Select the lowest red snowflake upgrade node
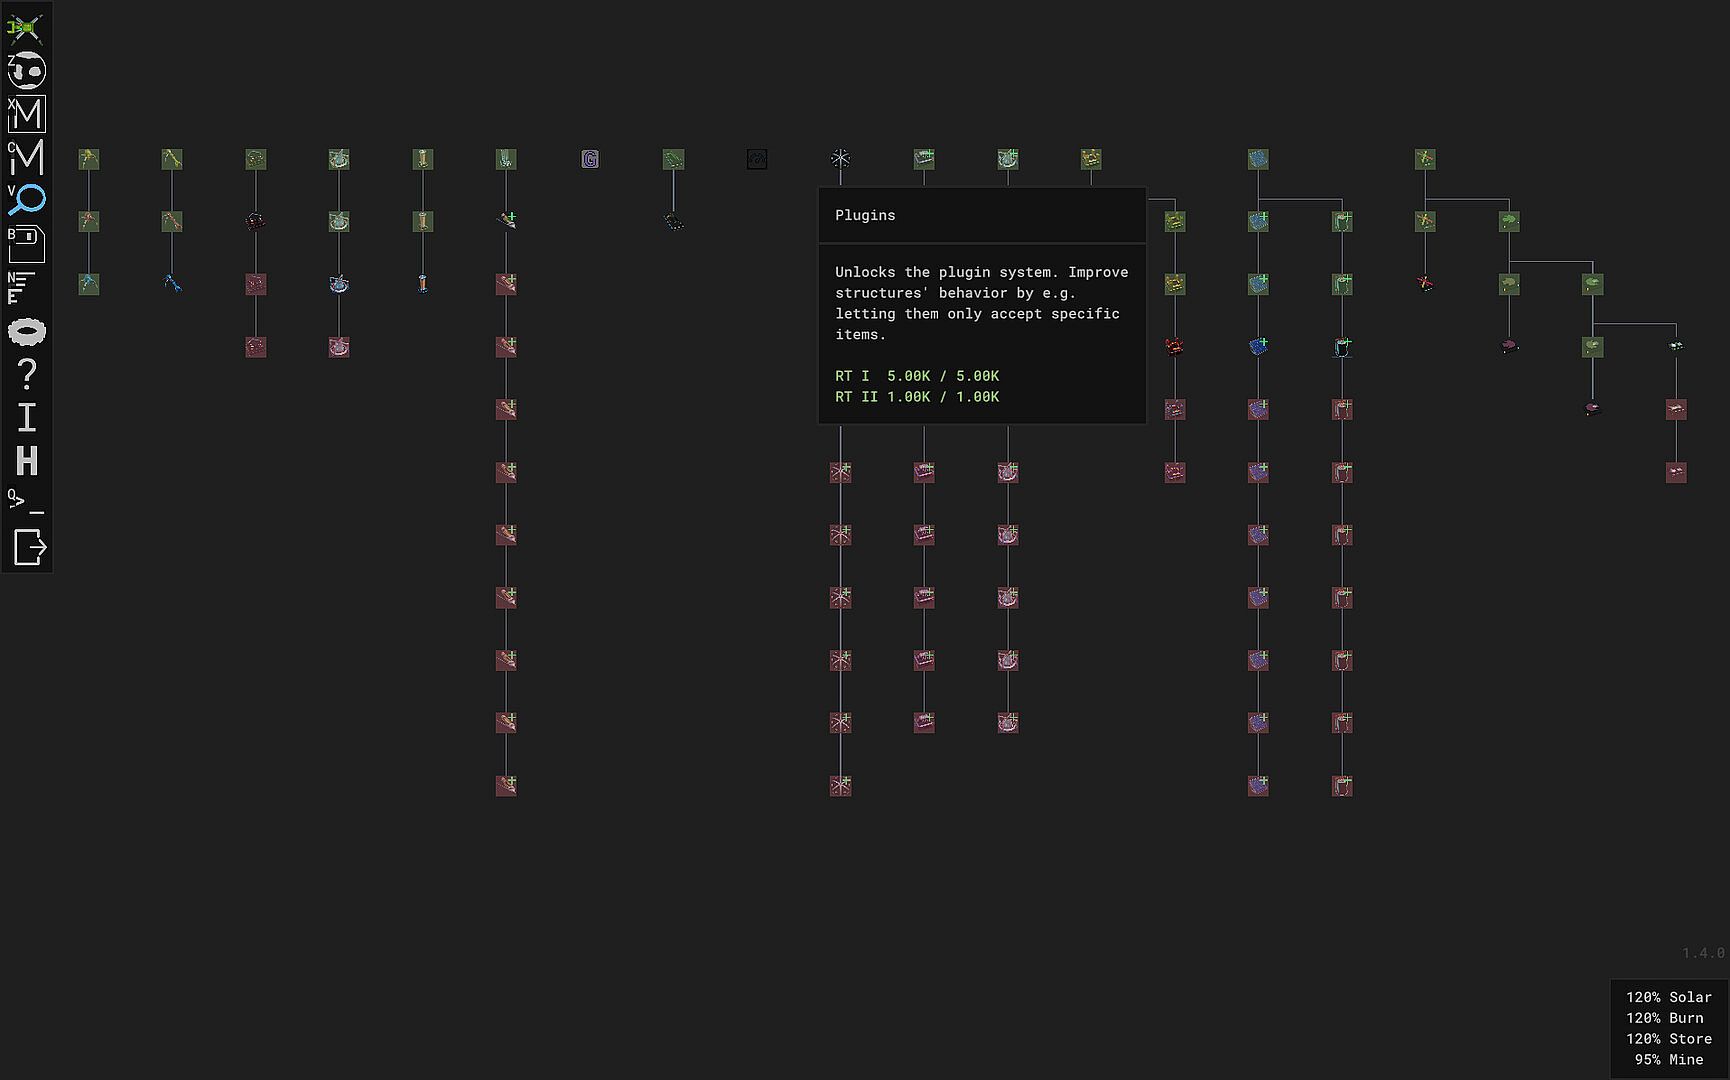 pos(840,785)
